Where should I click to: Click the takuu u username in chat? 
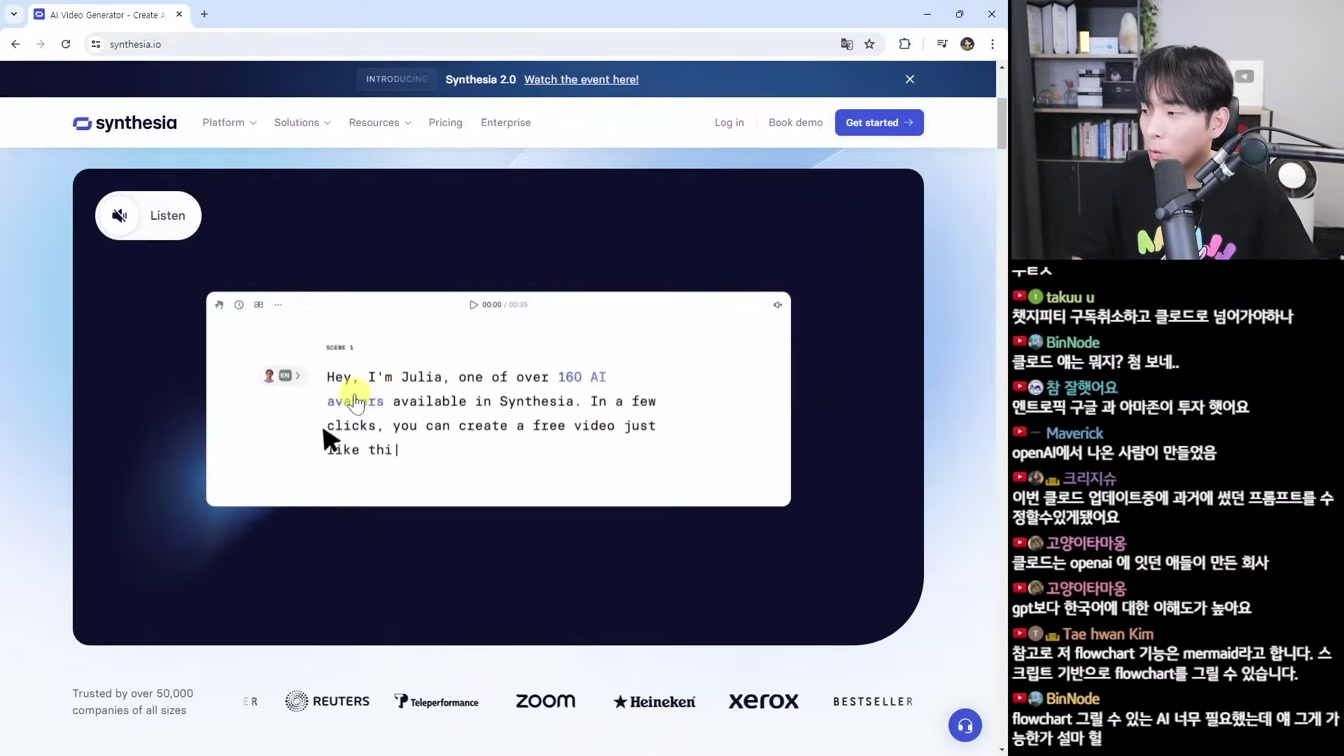[x=1070, y=297]
